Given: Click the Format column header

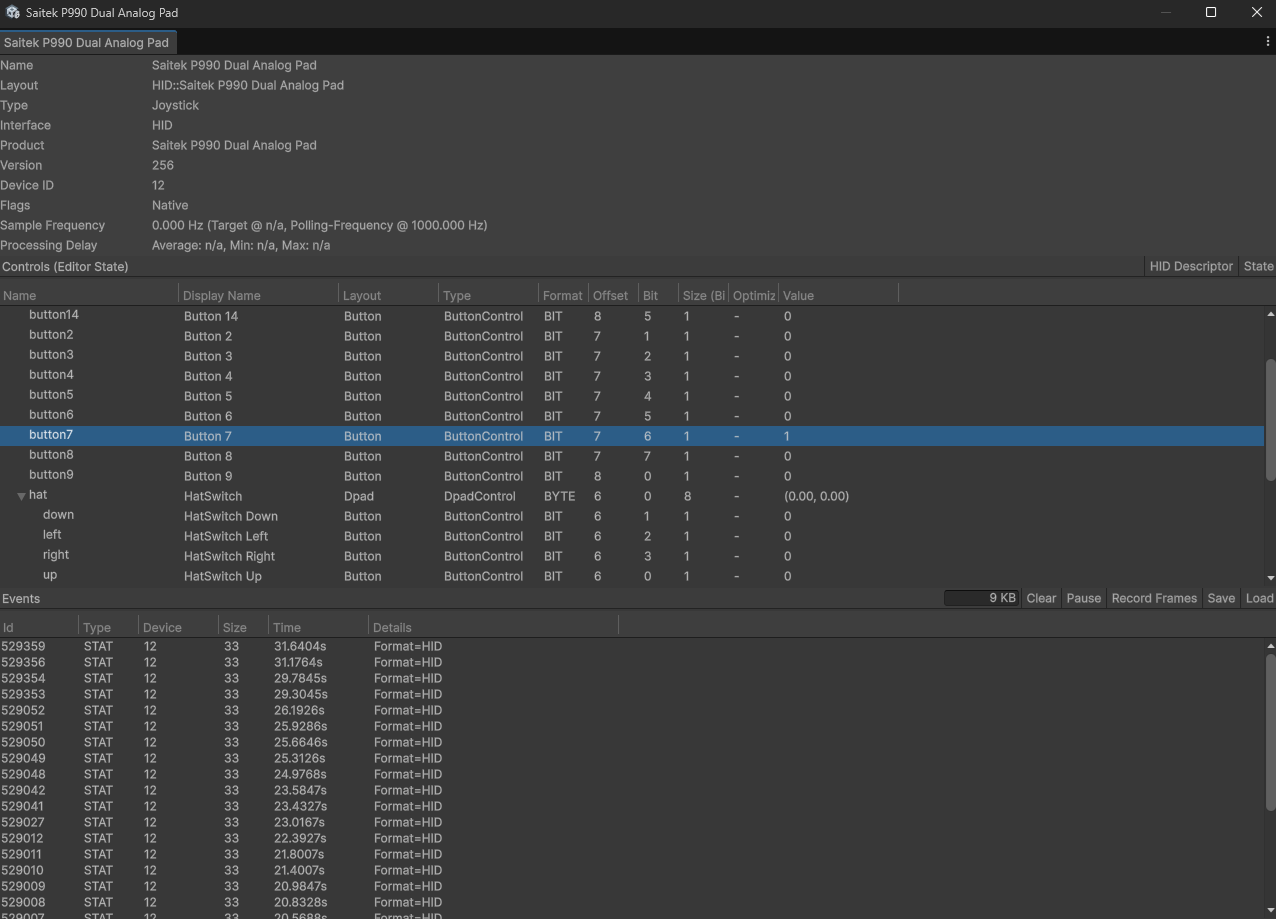Looking at the screenshot, I should click(563, 295).
